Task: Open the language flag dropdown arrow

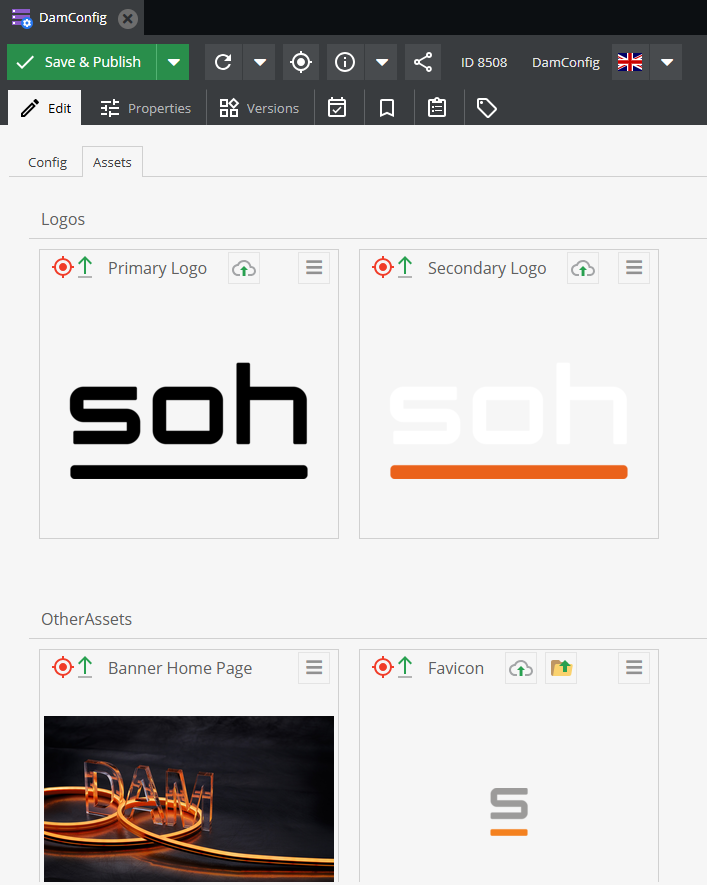Action: pos(667,62)
